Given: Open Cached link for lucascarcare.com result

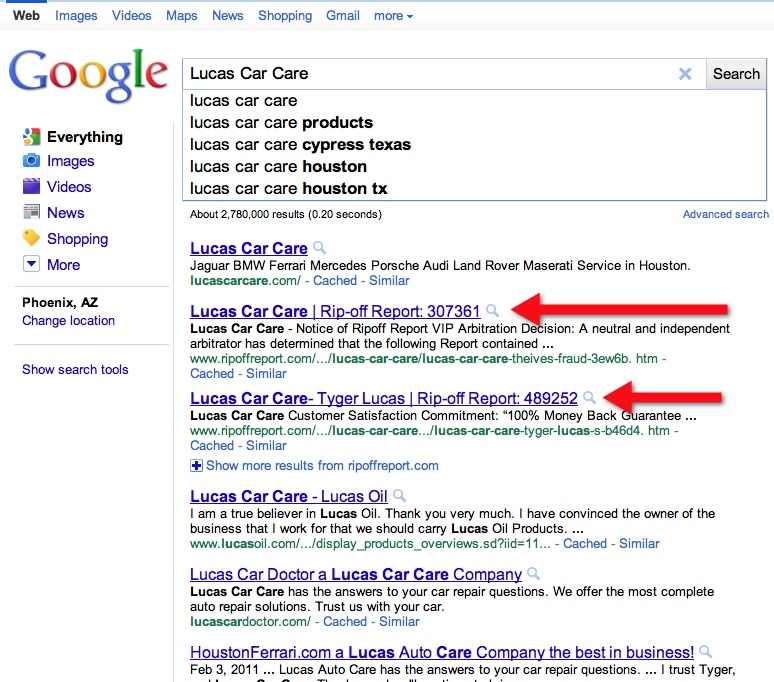Looking at the screenshot, I should pyautogui.click(x=335, y=281).
